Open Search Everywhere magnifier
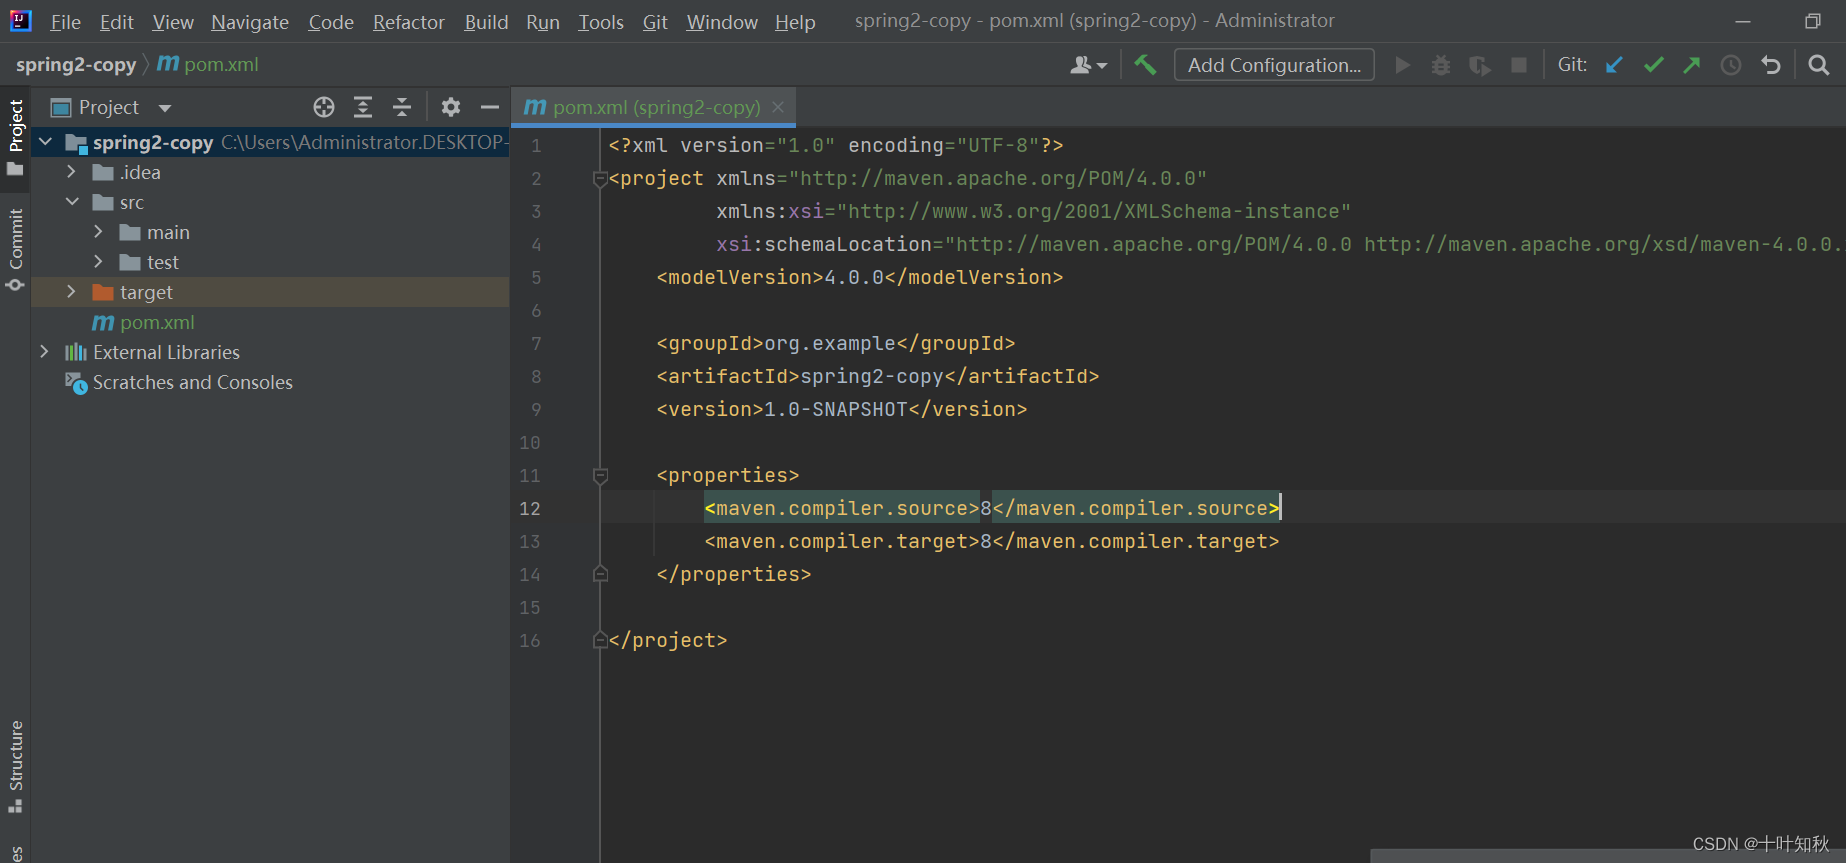 pyautogui.click(x=1819, y=65)
